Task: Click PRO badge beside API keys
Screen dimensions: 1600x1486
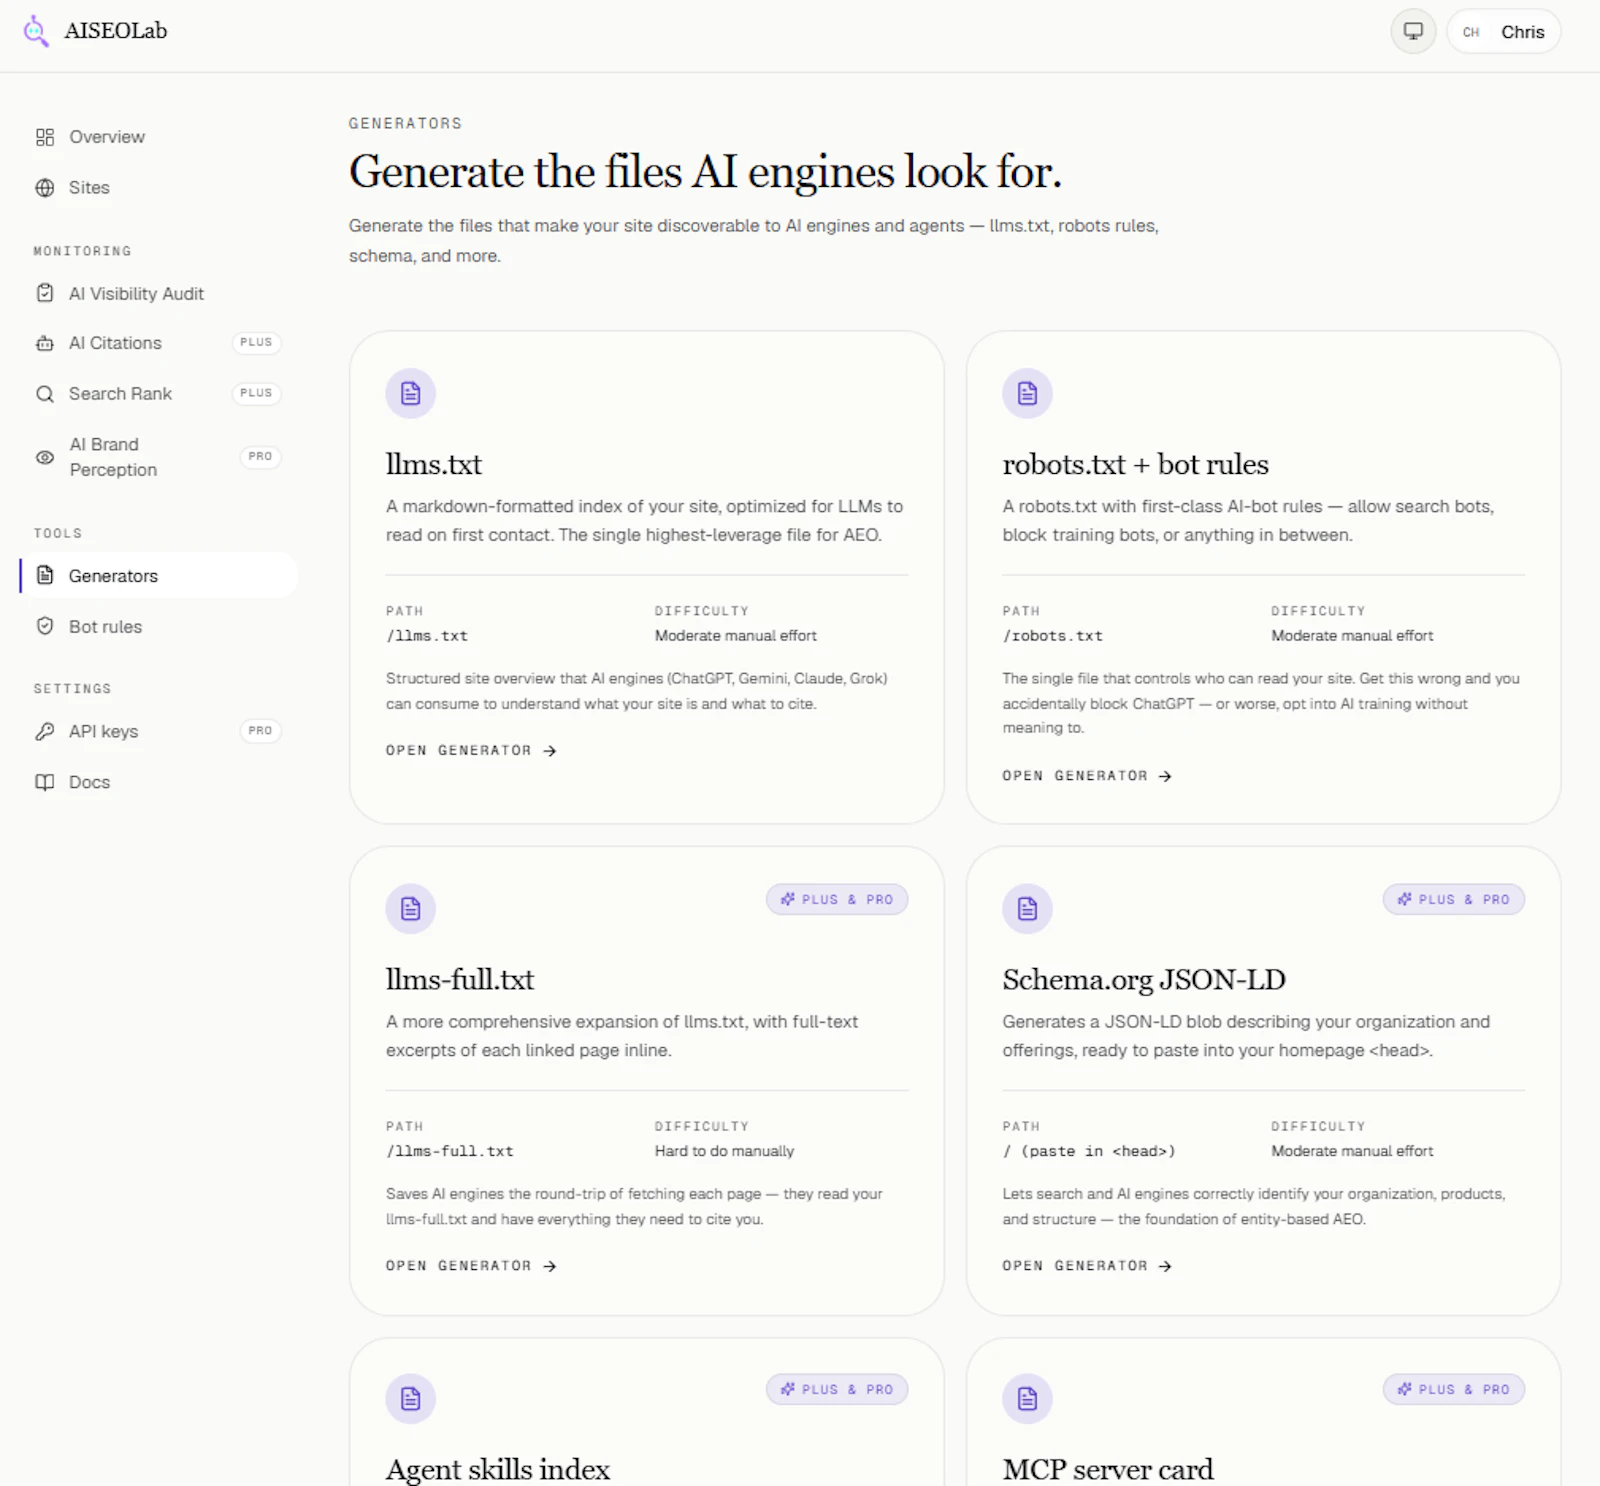Action: [260, 731]
